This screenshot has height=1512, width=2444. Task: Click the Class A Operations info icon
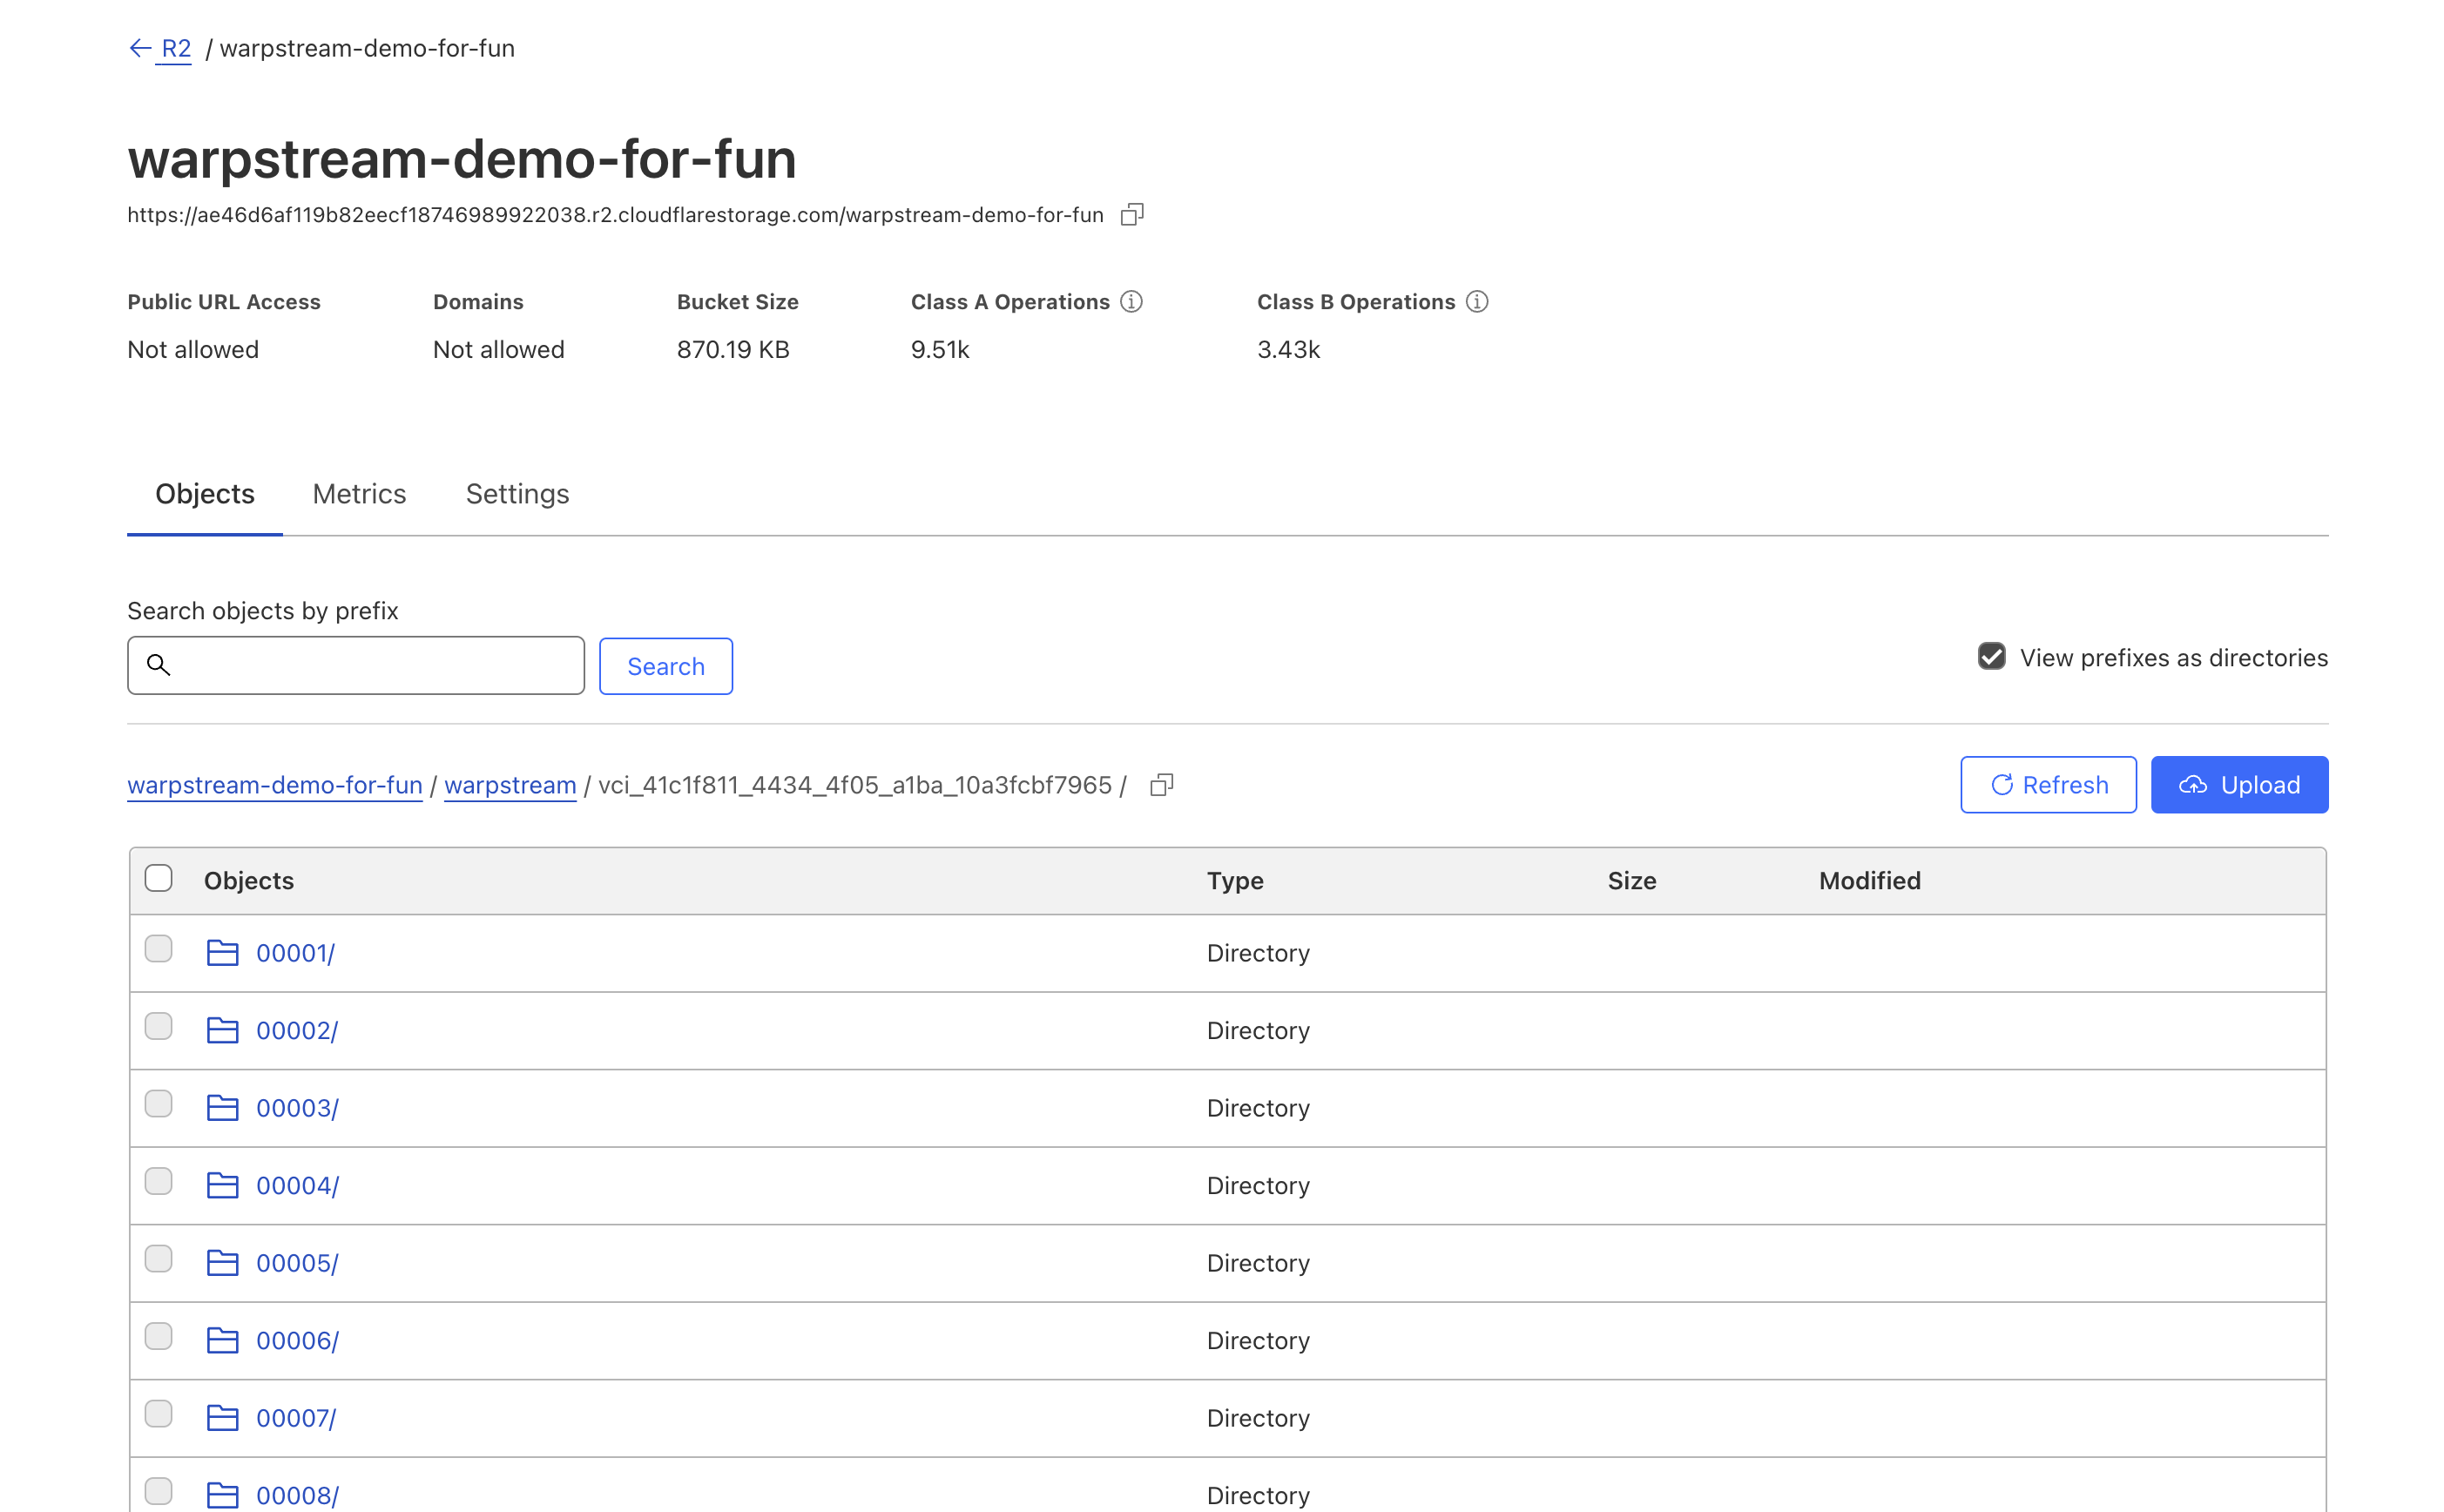(x=1131, y=302)
